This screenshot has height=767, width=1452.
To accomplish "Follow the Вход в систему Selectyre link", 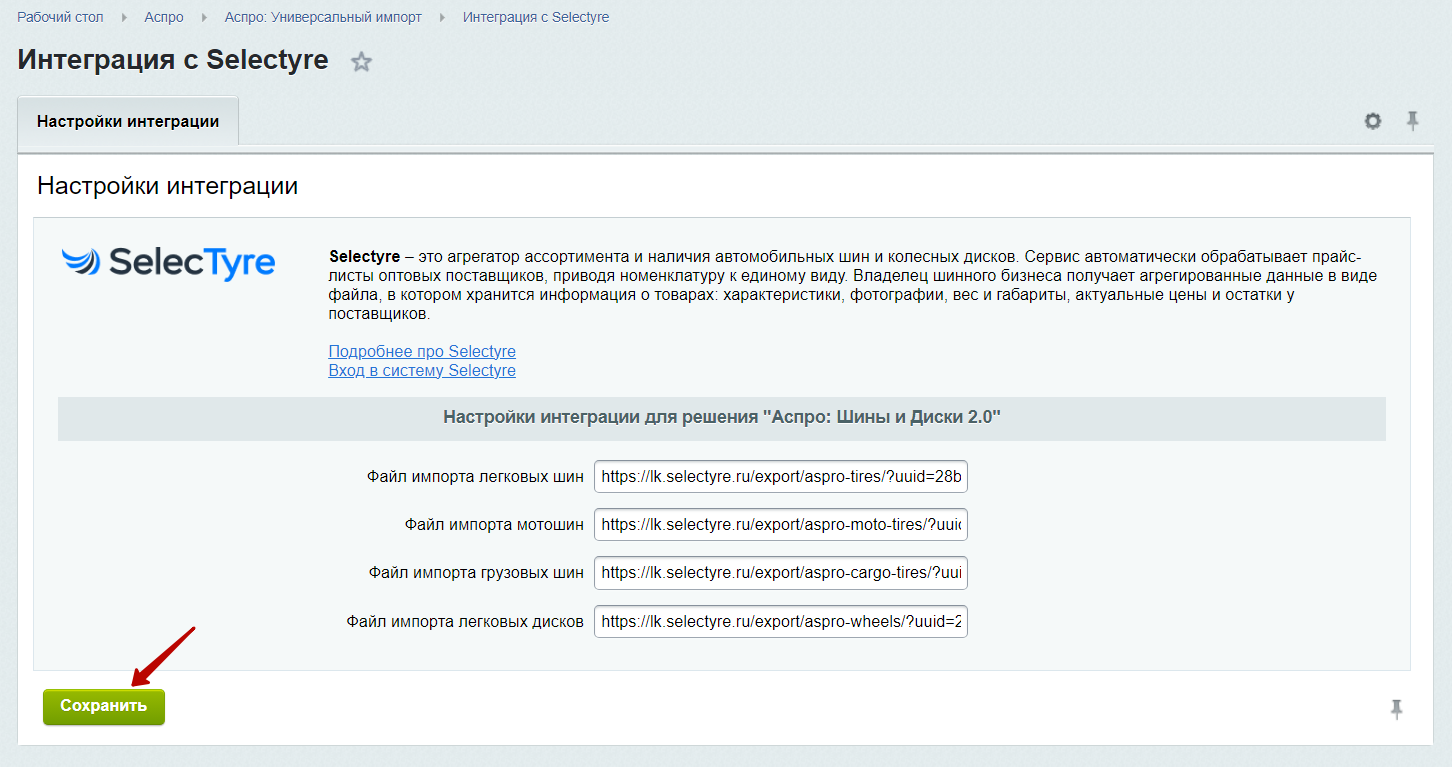I will pyautogui.click(x=422, y=371).
